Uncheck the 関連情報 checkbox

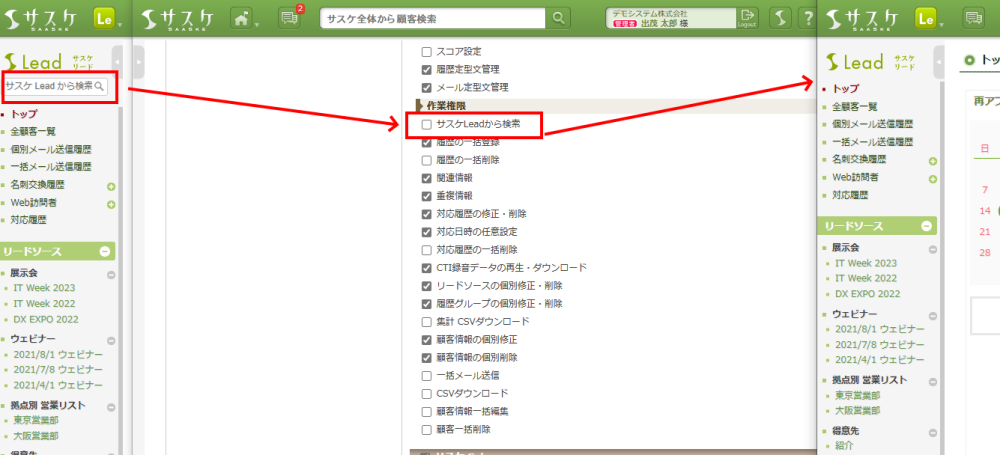pos(427,177)
